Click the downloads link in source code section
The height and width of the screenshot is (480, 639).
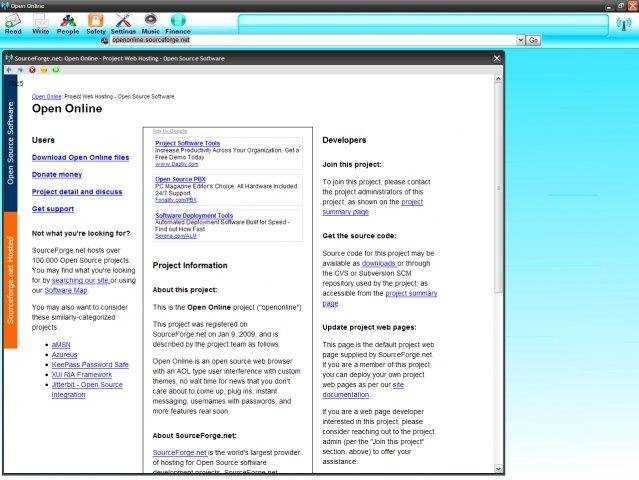(379, 263)
